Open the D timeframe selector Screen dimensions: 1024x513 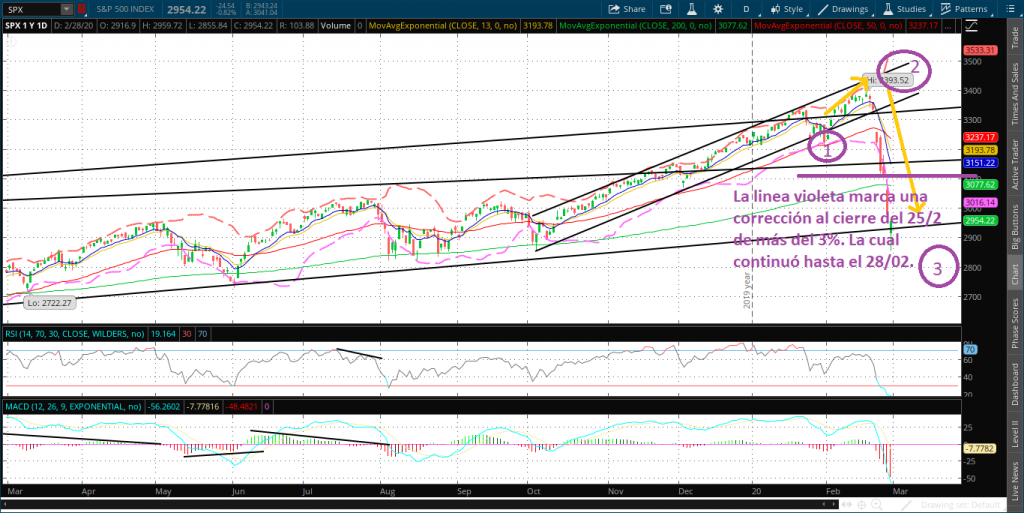[x=746, y=9]
